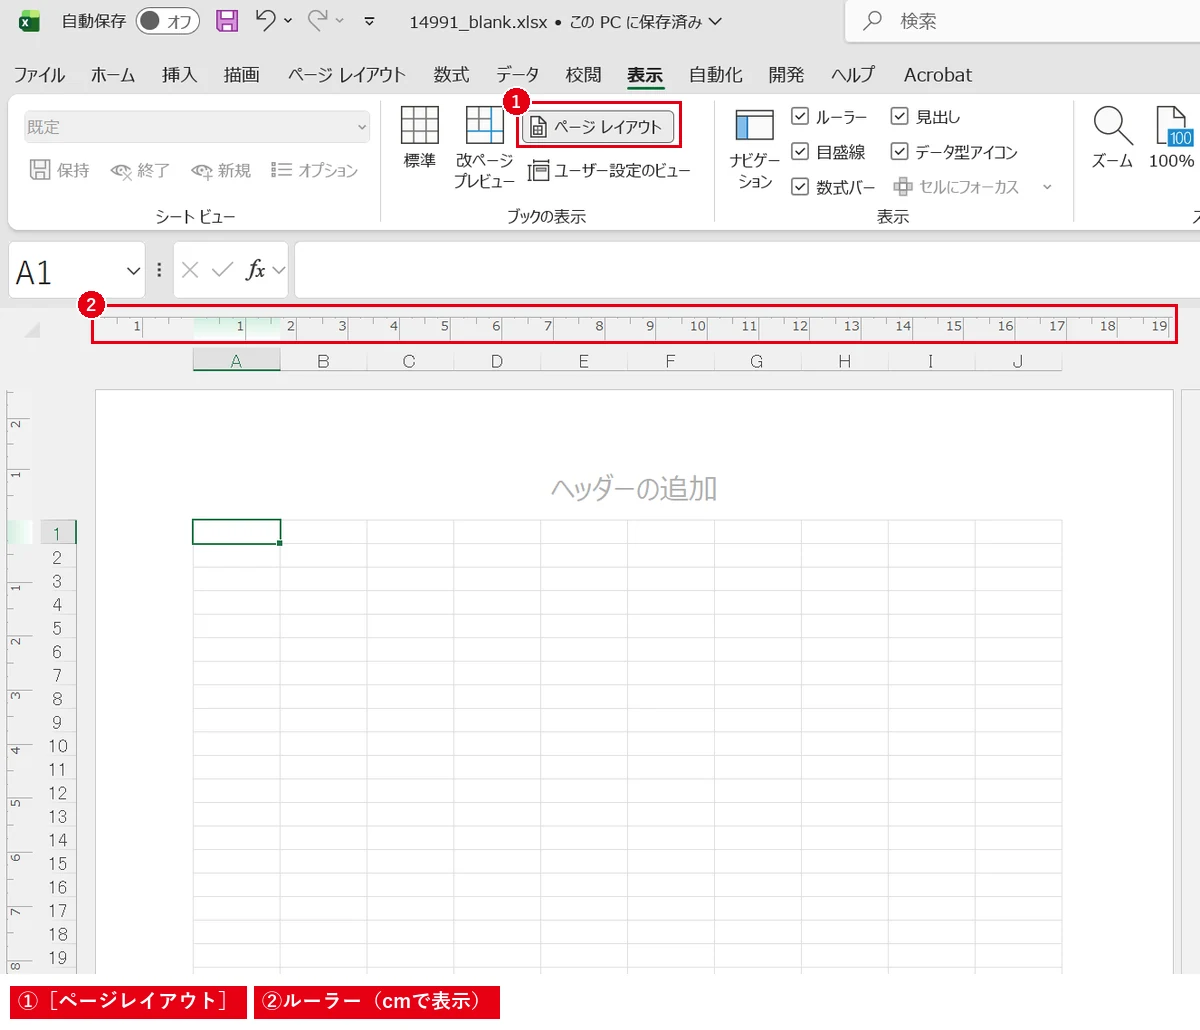The height and width of the screenshot is (1030, 1200).
Task: Switch to the ホーム tab
Action: pos(113,75)
